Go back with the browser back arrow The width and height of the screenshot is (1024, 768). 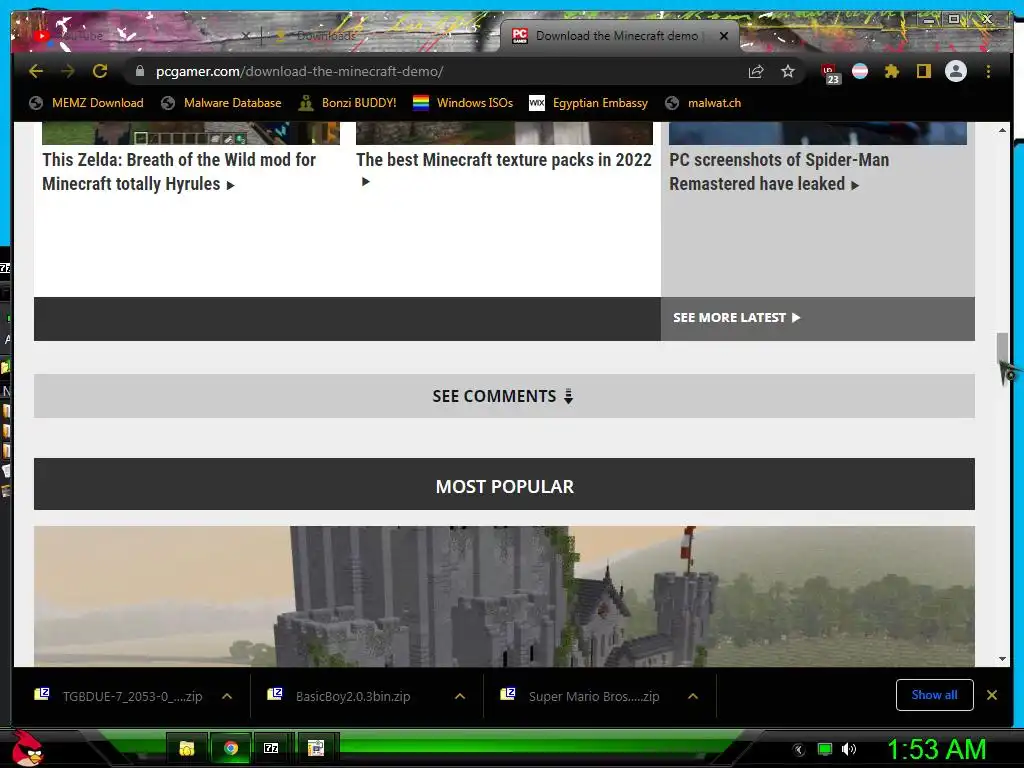pos(36,71)
